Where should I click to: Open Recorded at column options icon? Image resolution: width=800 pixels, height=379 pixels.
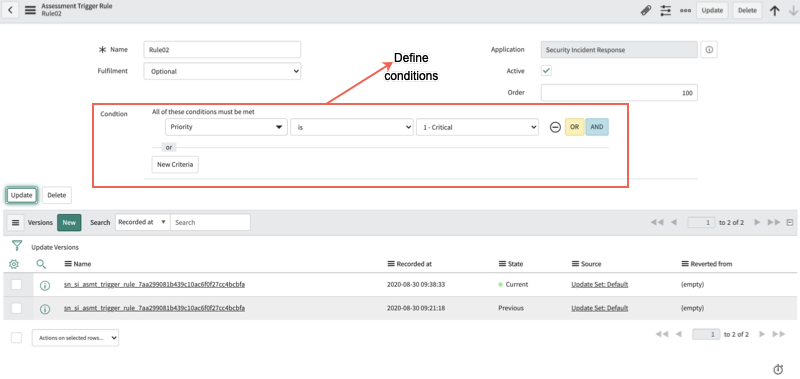[392, 264]
